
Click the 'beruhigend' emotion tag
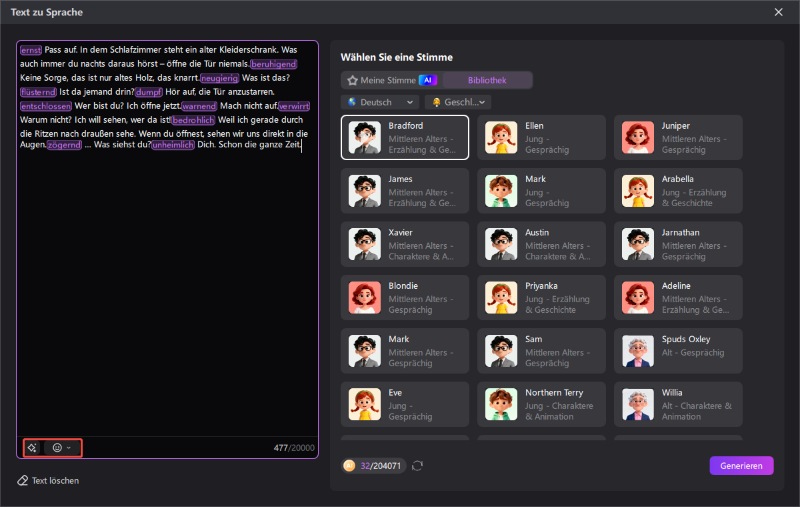coord(273,64)
